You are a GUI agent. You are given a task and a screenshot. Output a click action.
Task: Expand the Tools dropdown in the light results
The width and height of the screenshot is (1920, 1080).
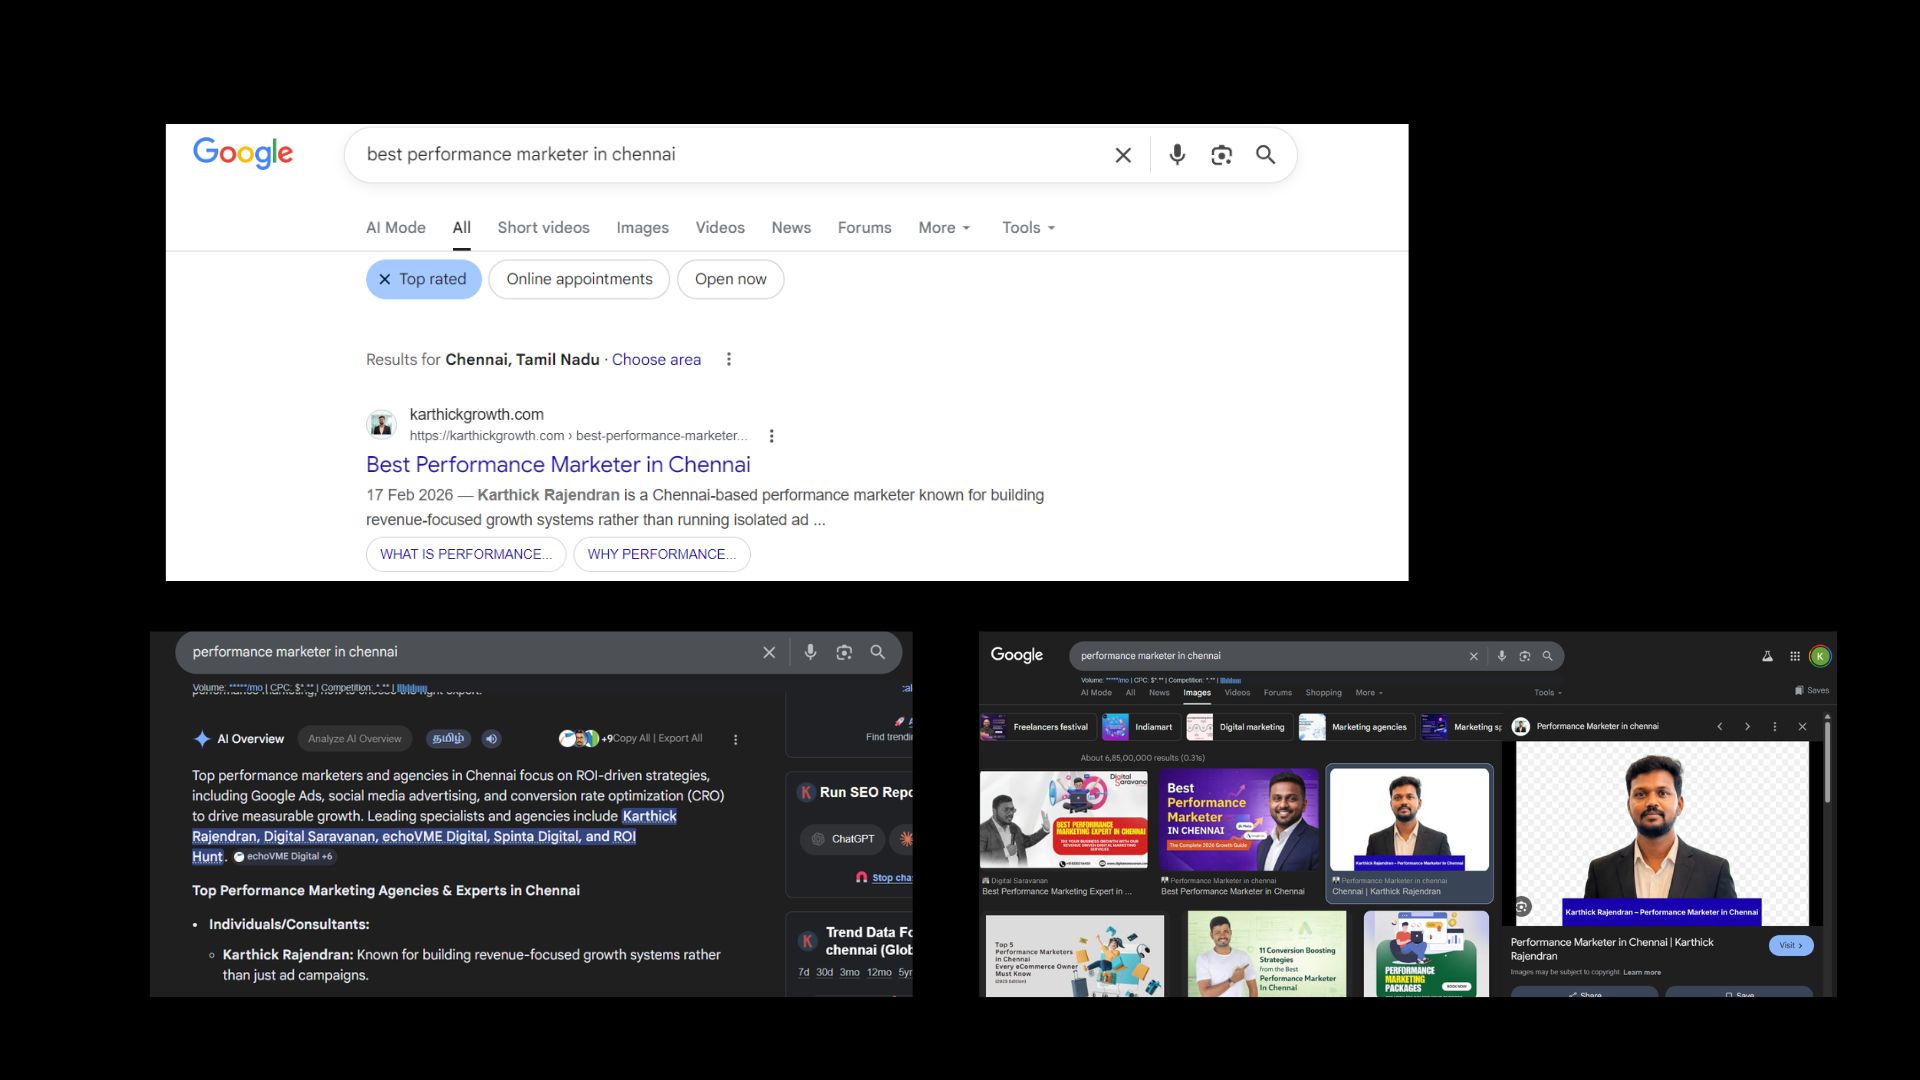coord(1028,228)
